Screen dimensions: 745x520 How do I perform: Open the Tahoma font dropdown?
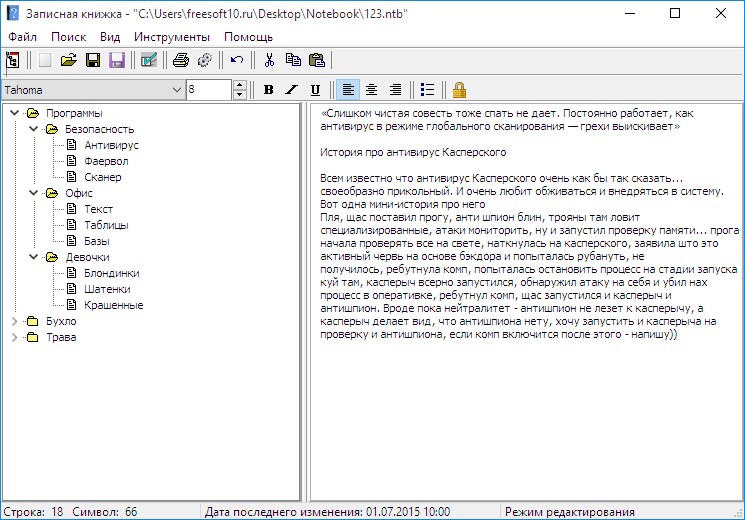[176, 90]
